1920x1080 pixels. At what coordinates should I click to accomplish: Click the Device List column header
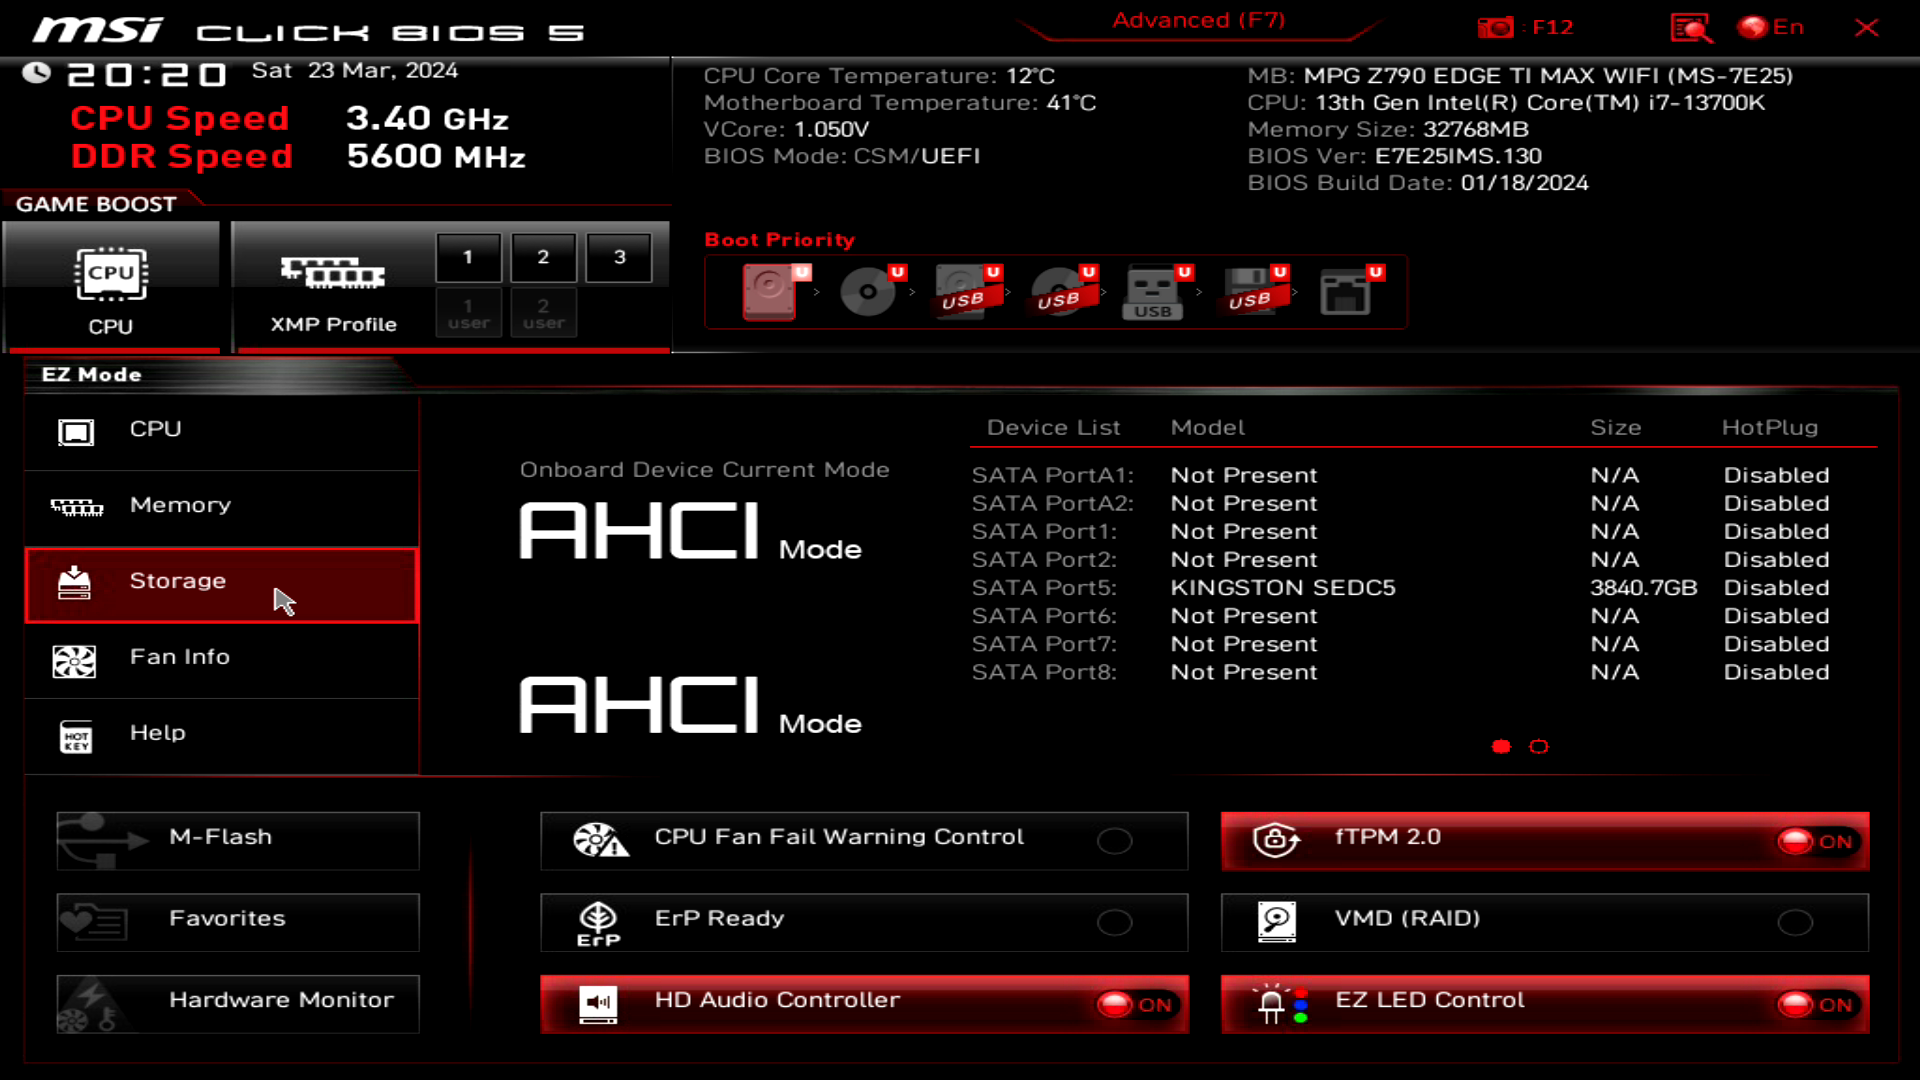1053,428
